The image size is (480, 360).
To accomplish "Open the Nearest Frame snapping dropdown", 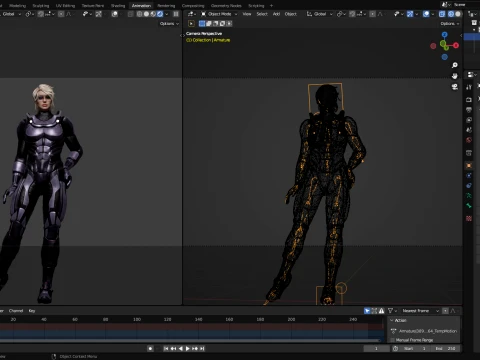I will (420, 311).
